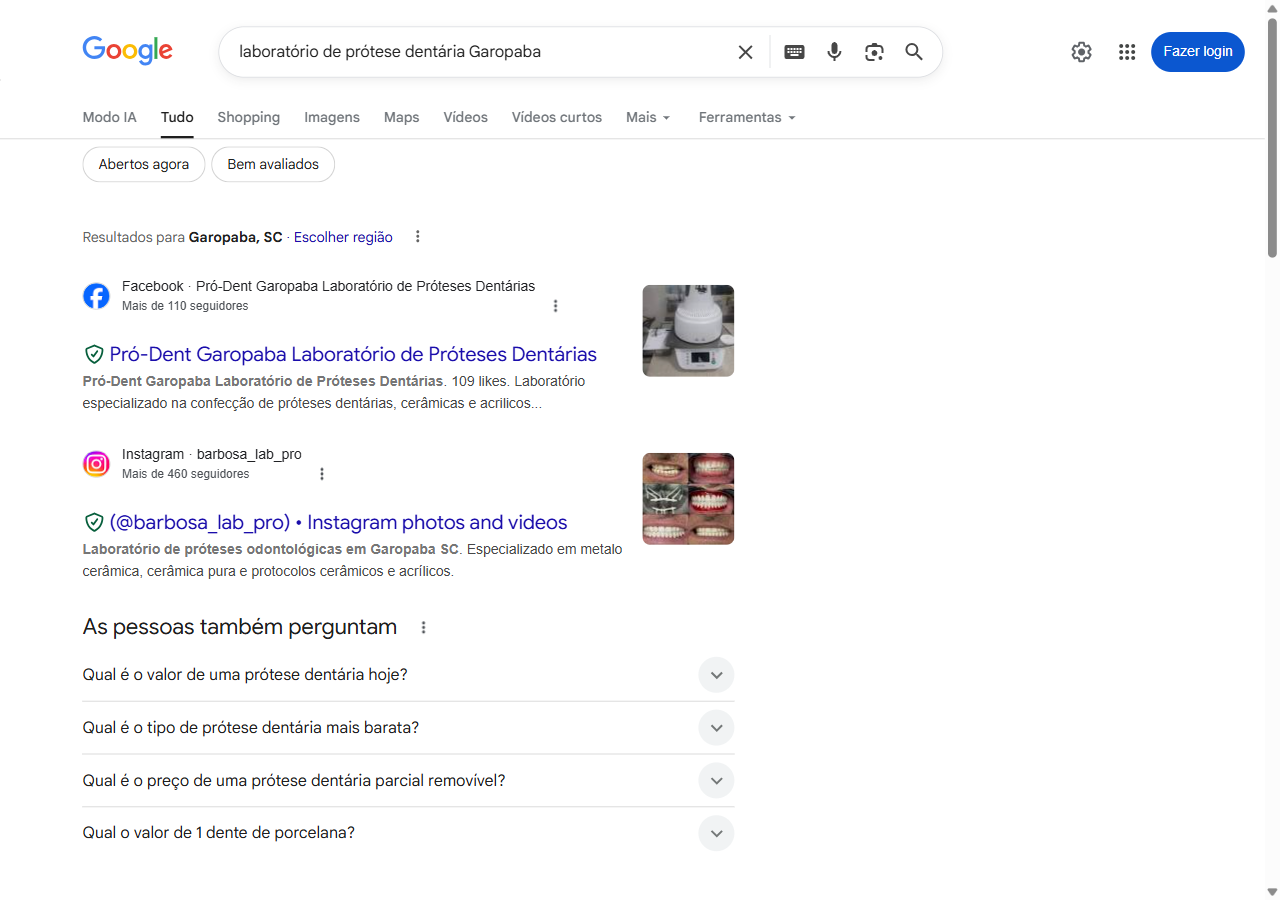
Task: Switch to Shopping tab
Action: pos(248,117)
